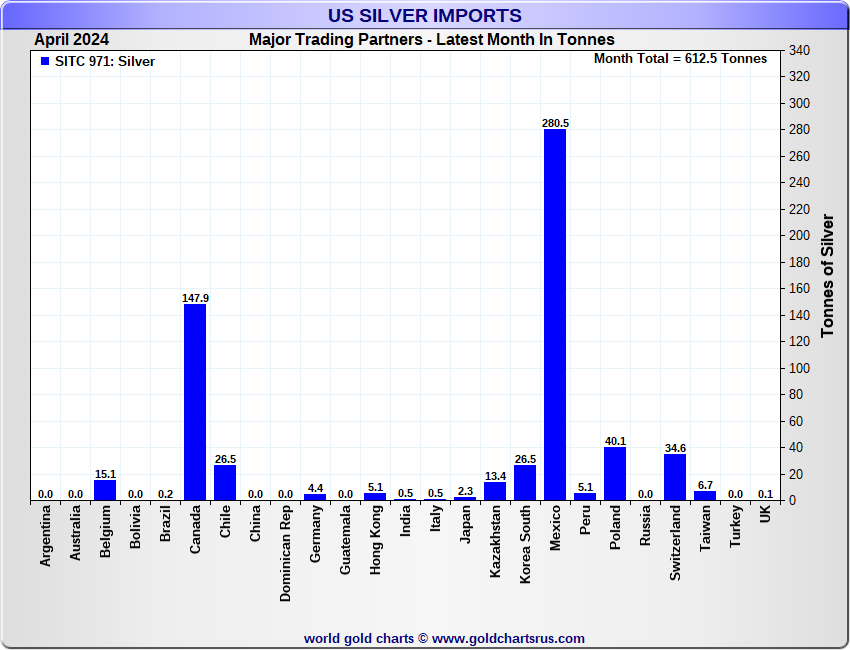Click the Tonnes of Silver axis title

coord(827,275)
